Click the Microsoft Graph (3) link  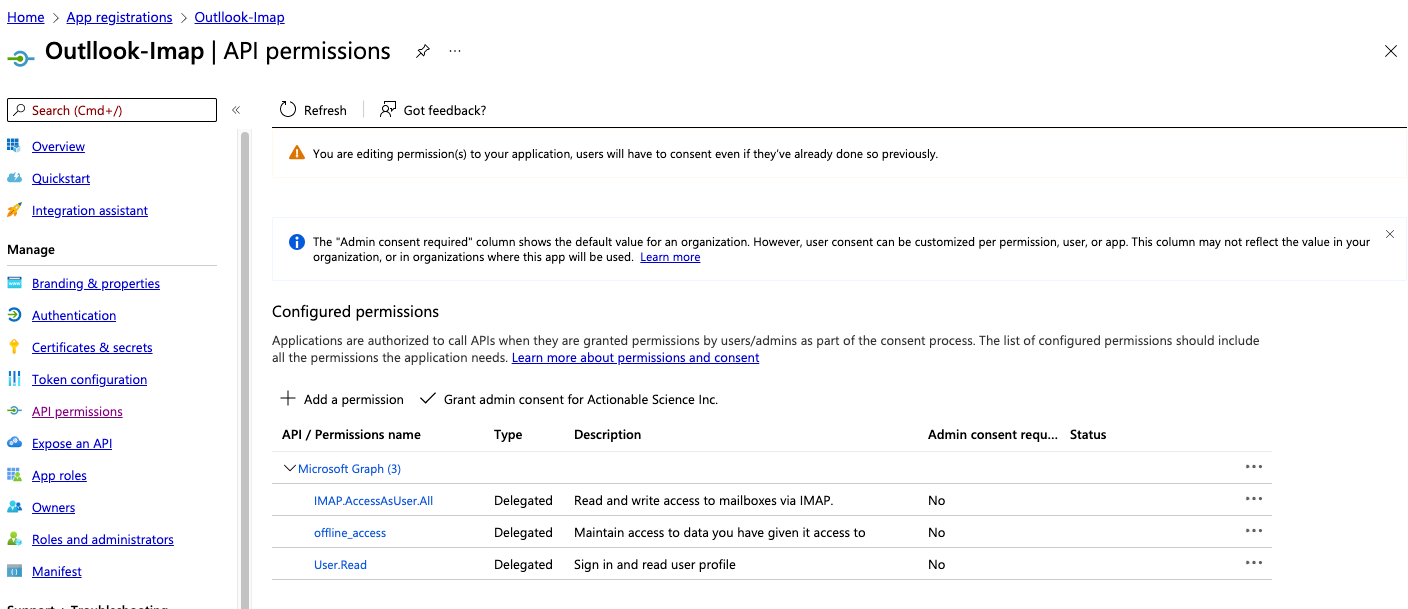click(349, 468)
